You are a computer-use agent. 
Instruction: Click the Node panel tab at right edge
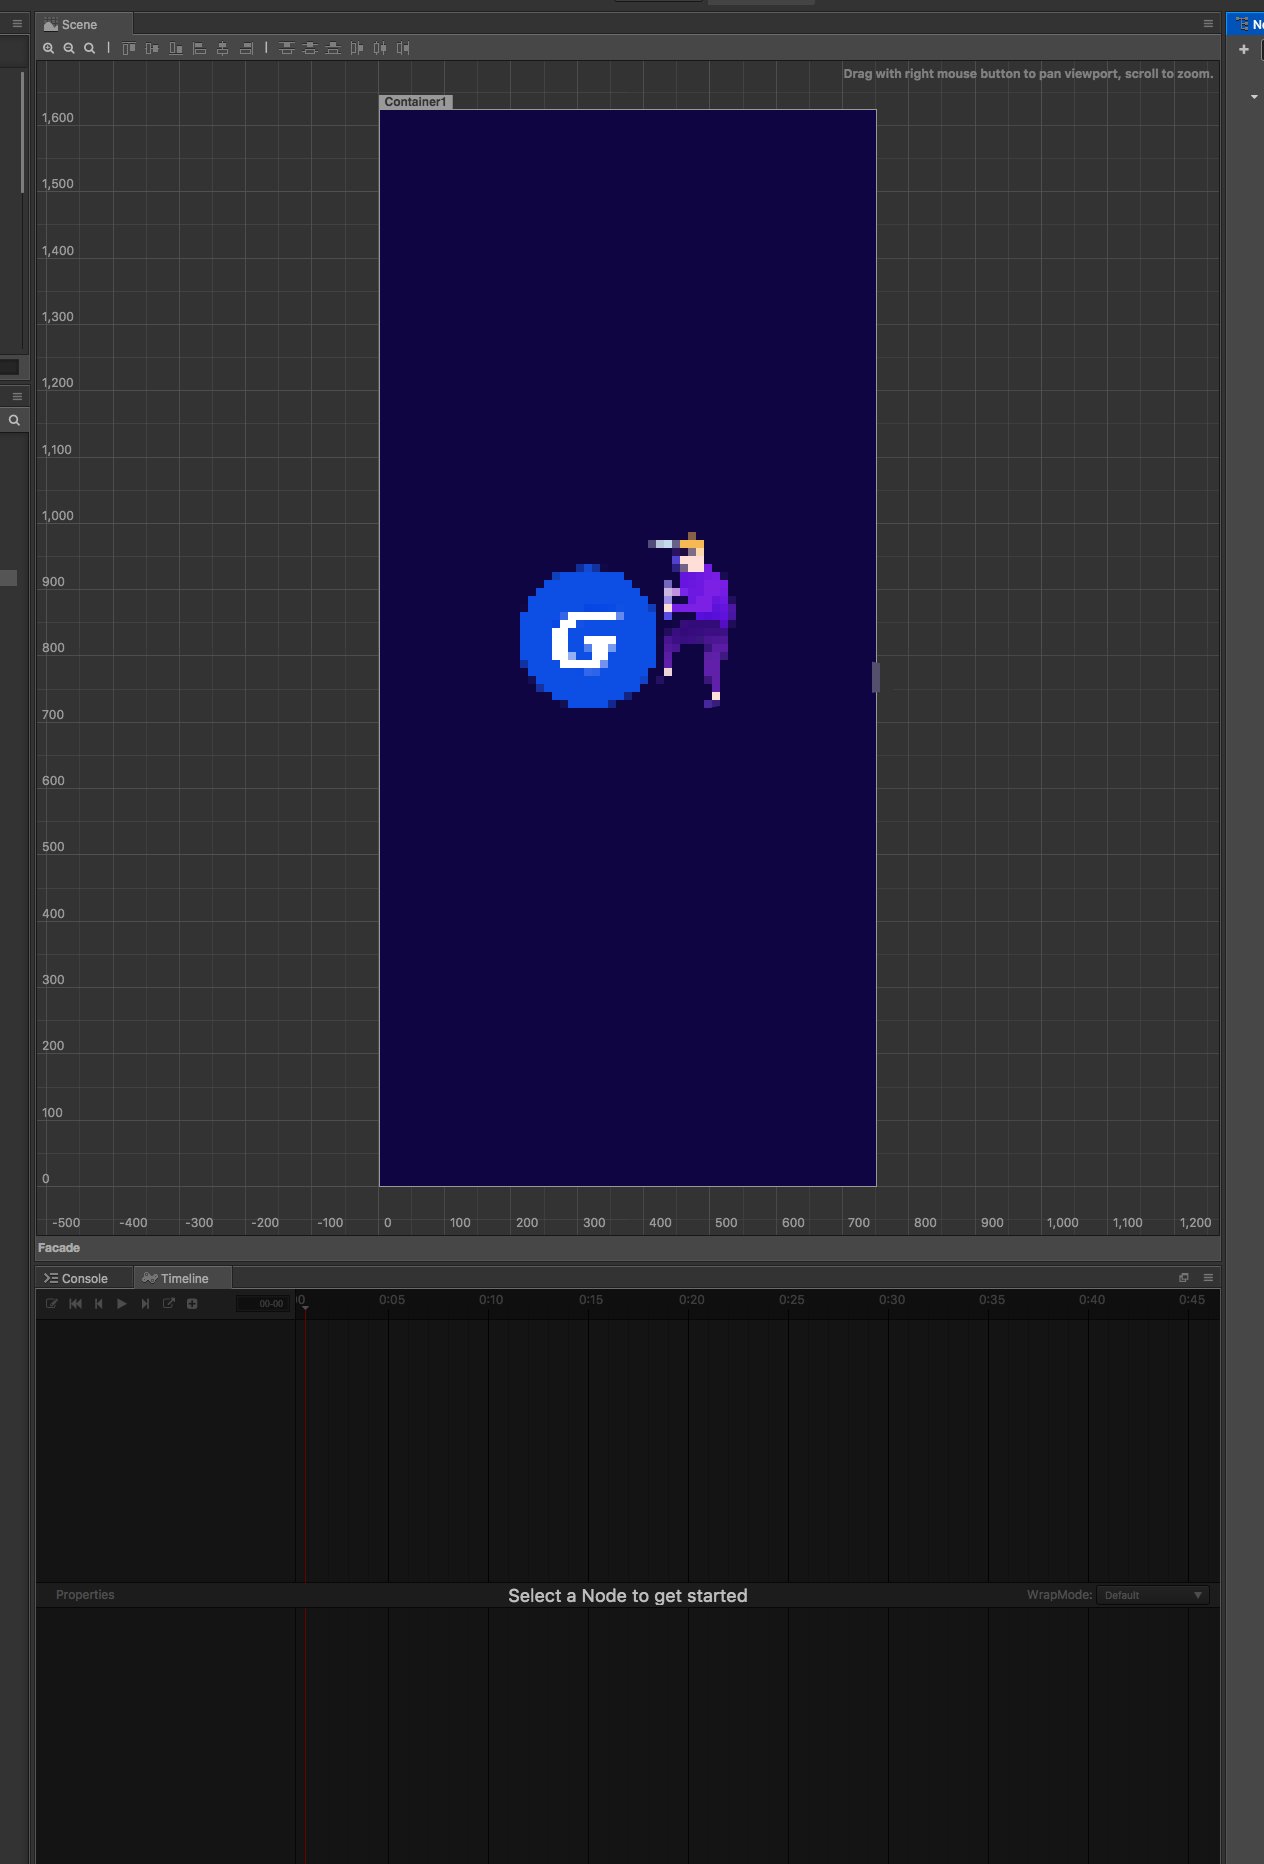(1246, 24)
